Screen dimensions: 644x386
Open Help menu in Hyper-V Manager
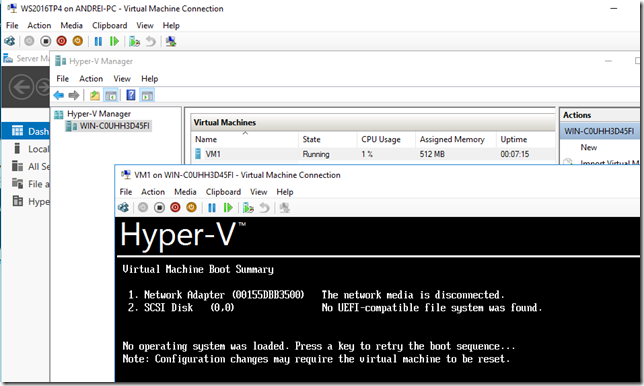click(150, 78)
